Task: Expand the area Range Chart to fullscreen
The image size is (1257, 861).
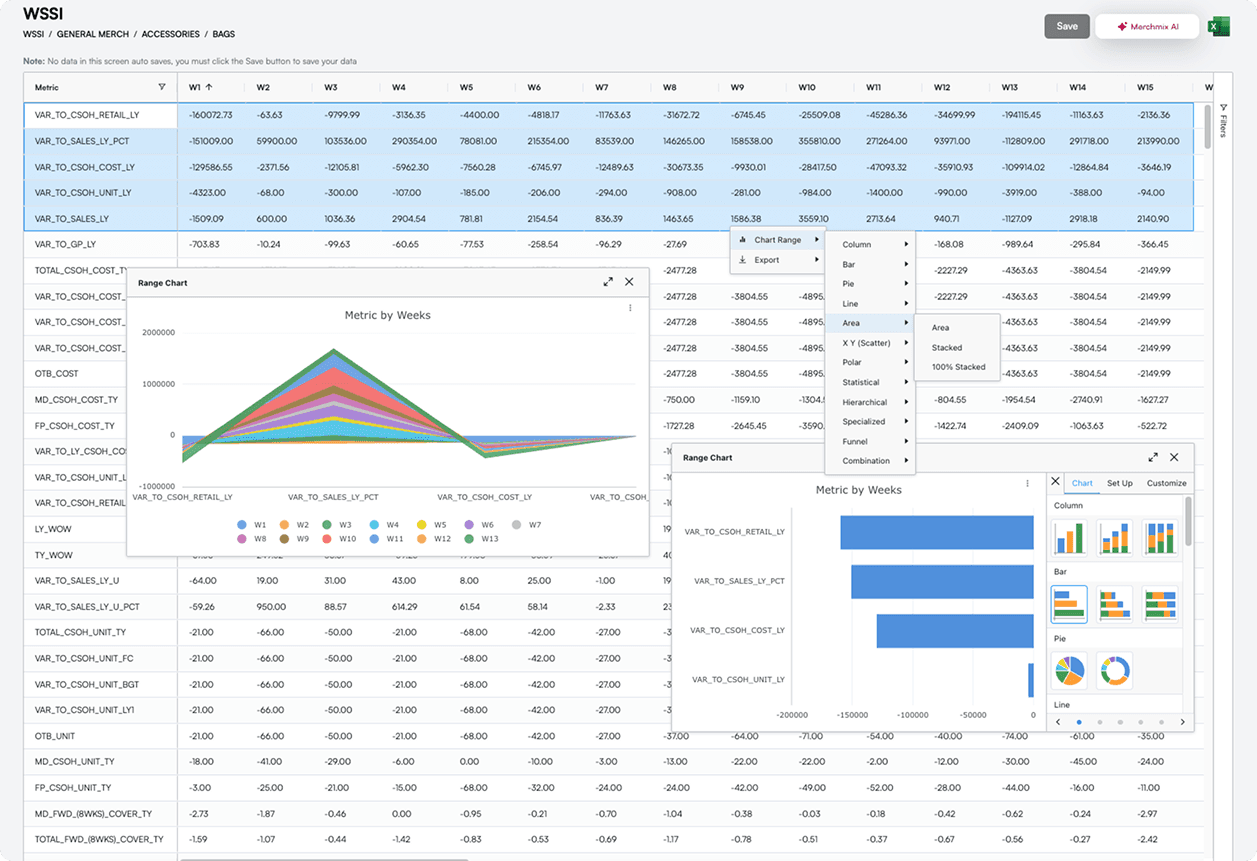Action: point(608,282)
